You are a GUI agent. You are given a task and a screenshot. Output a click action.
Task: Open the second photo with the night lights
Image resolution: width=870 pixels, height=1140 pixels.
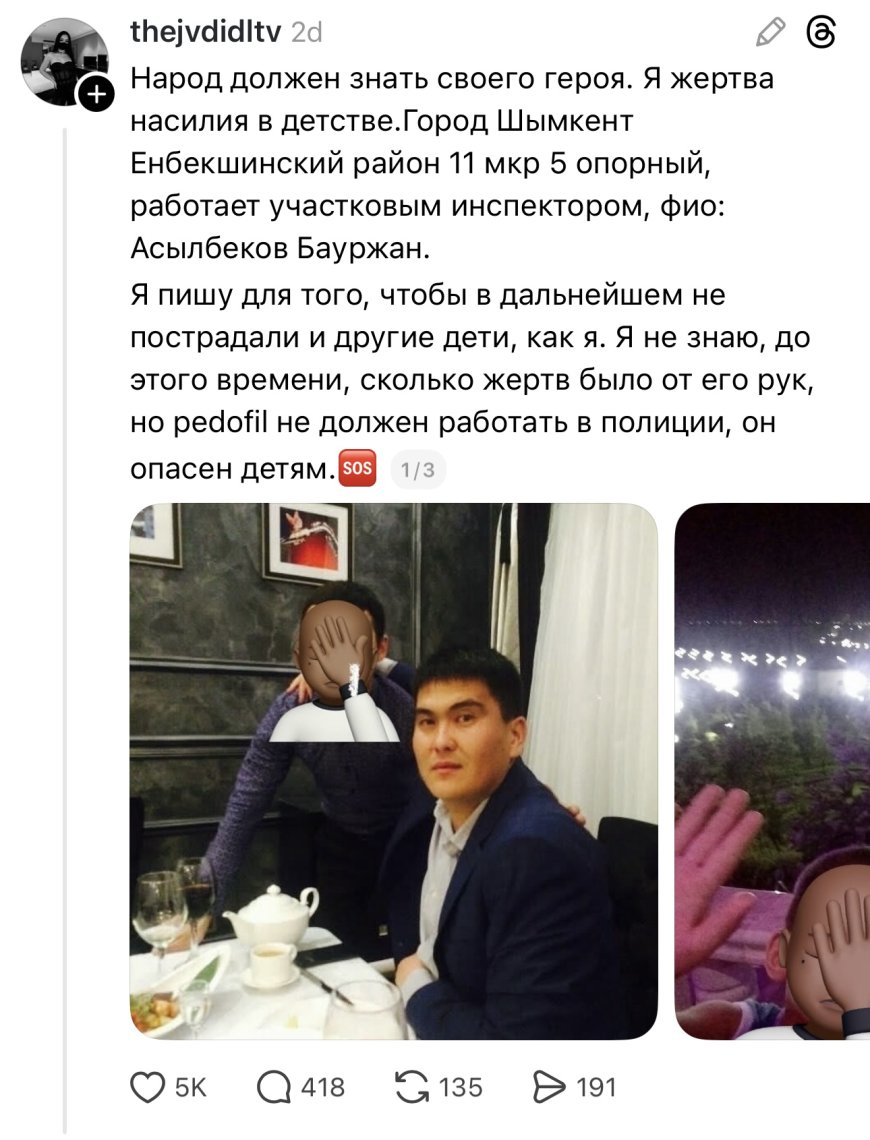(772, 771)
